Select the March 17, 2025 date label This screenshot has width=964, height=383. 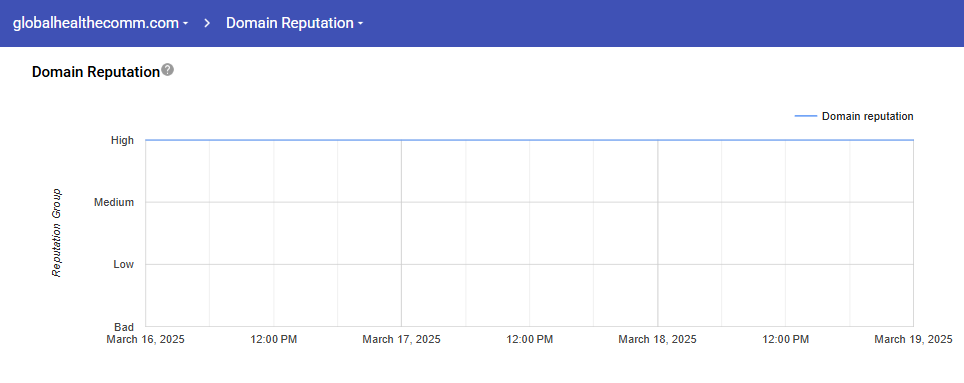pyautogui.click(x=401, y=339)
